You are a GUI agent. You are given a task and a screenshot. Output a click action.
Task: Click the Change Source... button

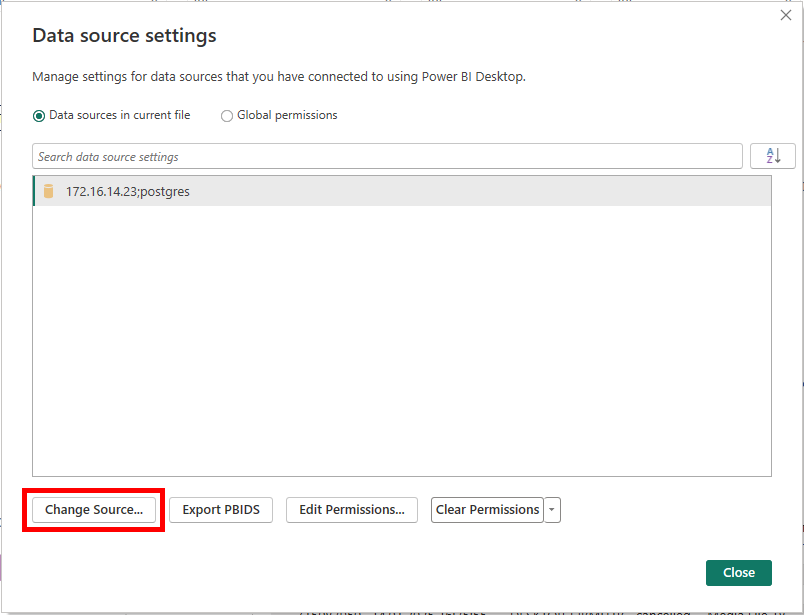94,510
